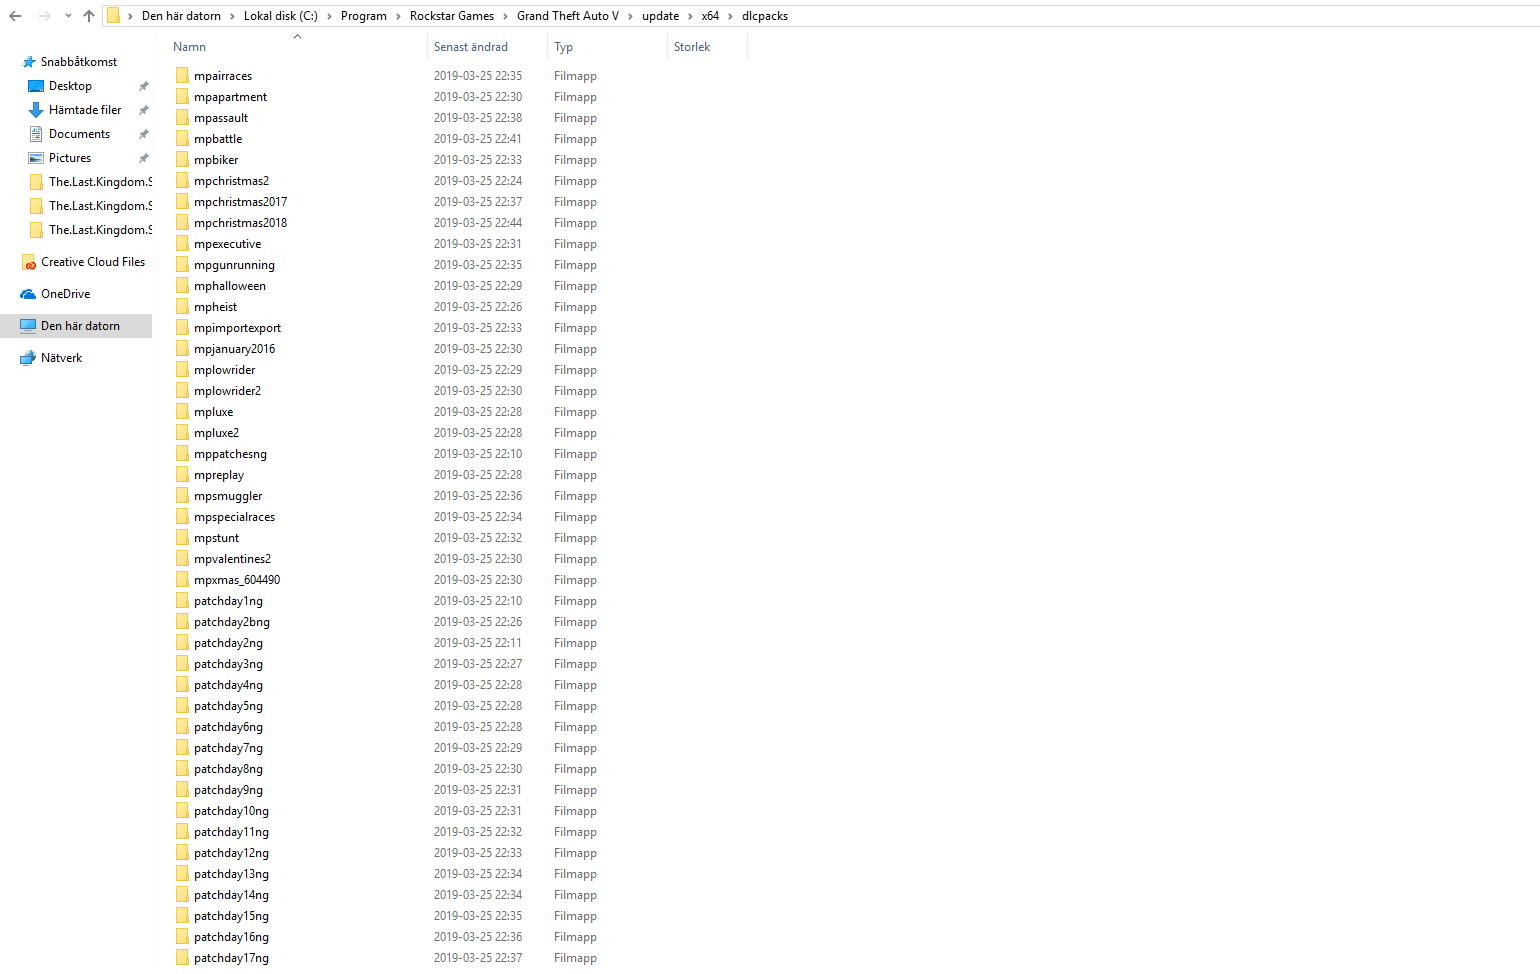The height and width of the screenshot is (974, 1540).
Task: Select the mpbattle folder icon
Action: click(x=182, y=139)
